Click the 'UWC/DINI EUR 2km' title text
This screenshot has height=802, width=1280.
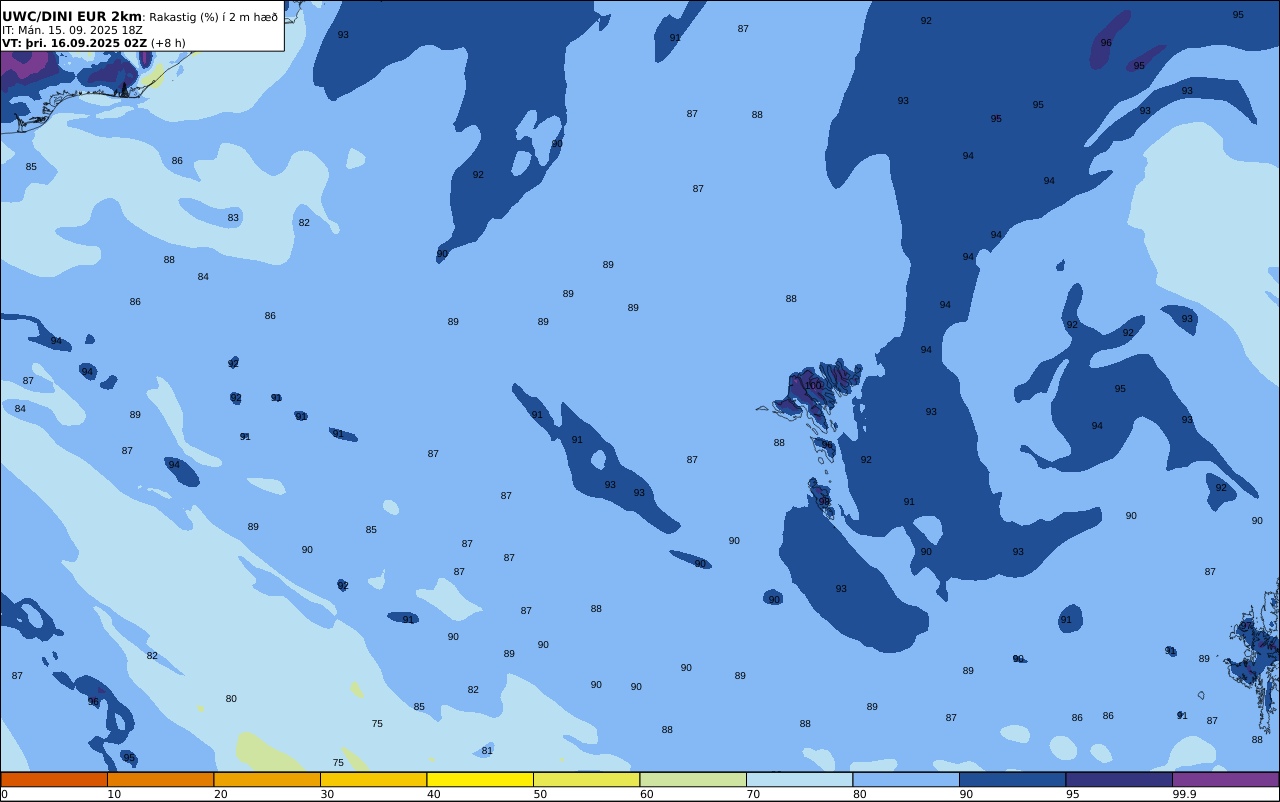coord(72,17)
